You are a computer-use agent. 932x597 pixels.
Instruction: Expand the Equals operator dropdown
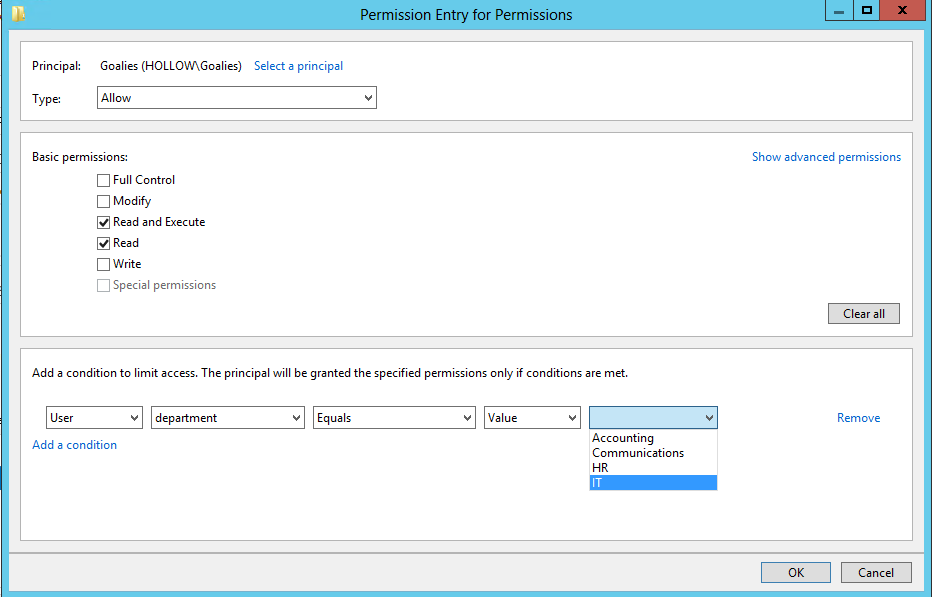tap(394, 418)
